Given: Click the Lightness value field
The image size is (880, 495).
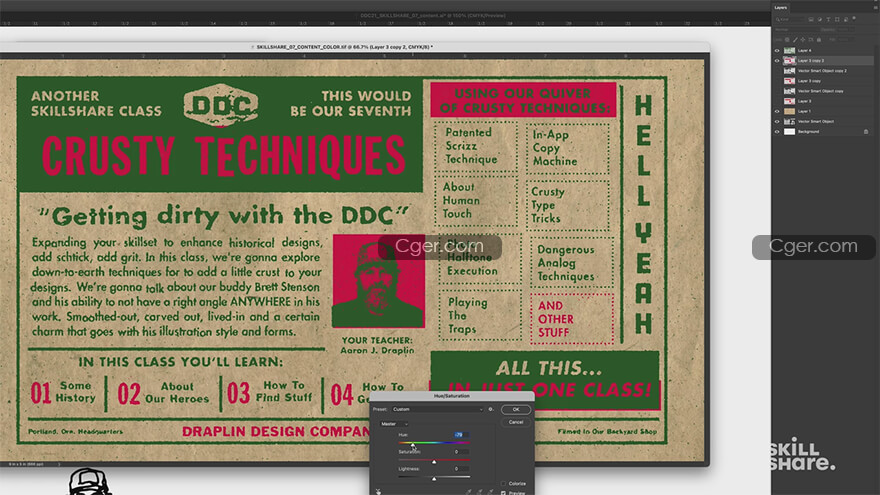Looking at the screenshot, I should pyautogui.click(x=462, y=469).
